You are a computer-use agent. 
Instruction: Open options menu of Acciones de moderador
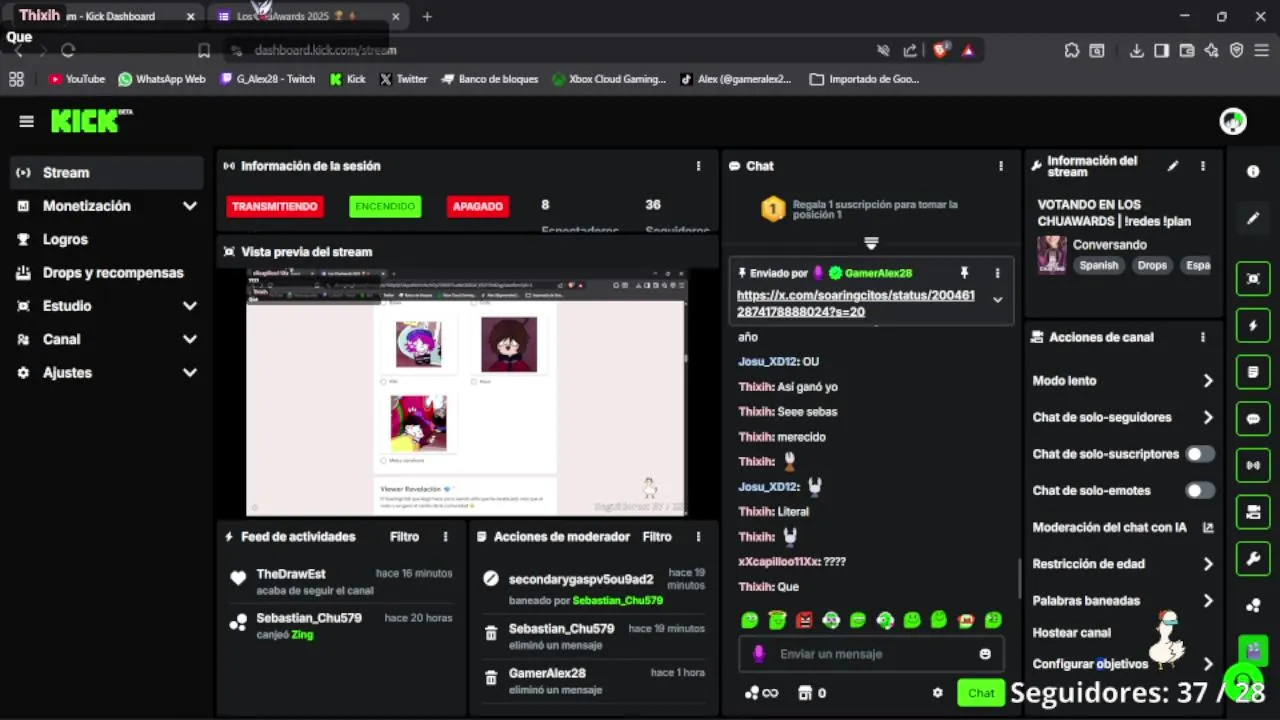pos(698,537)
